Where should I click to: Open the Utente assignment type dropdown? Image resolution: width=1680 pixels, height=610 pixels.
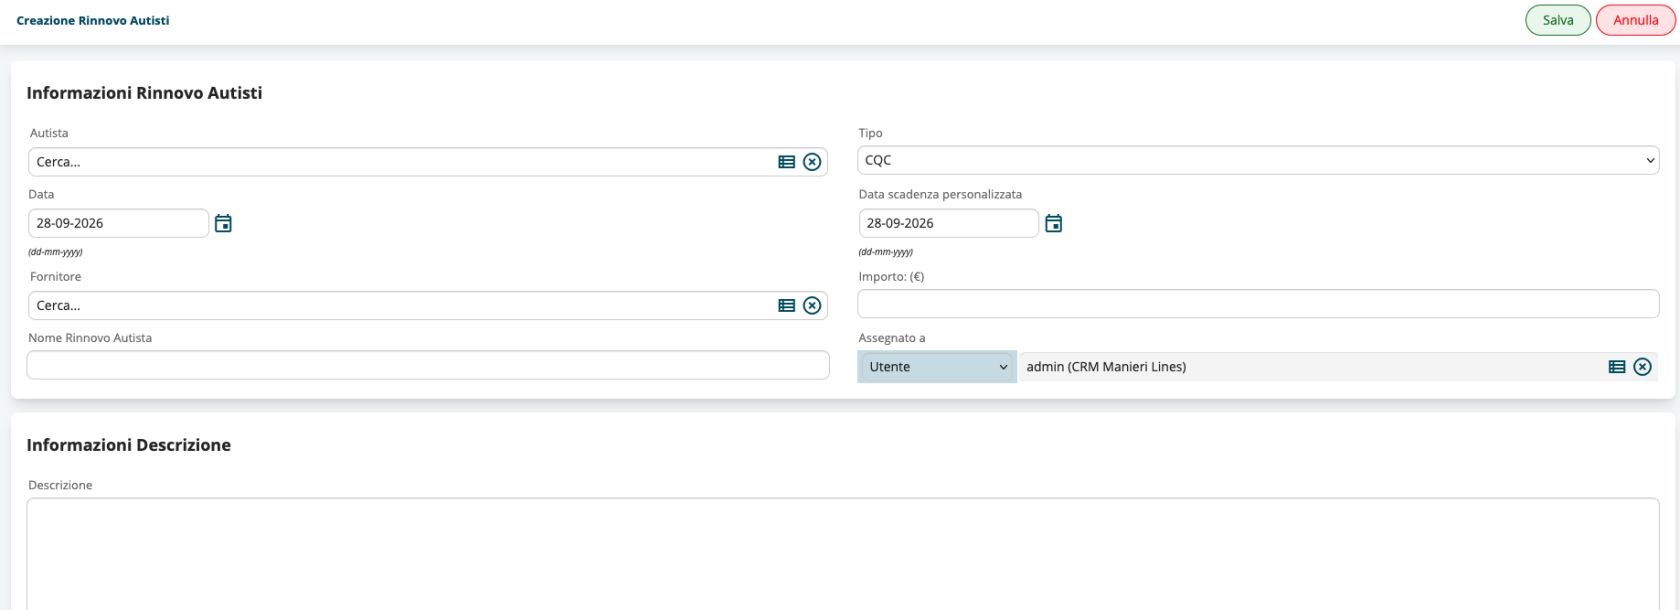coord(937,367)
